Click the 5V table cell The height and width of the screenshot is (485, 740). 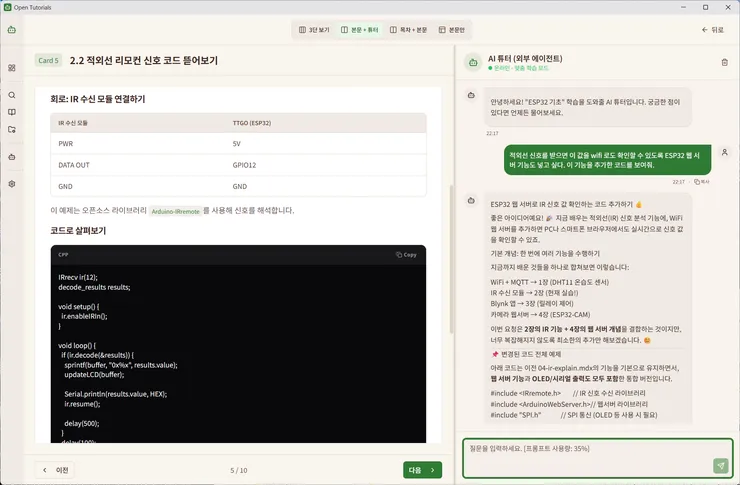click(x=236, y=144)
